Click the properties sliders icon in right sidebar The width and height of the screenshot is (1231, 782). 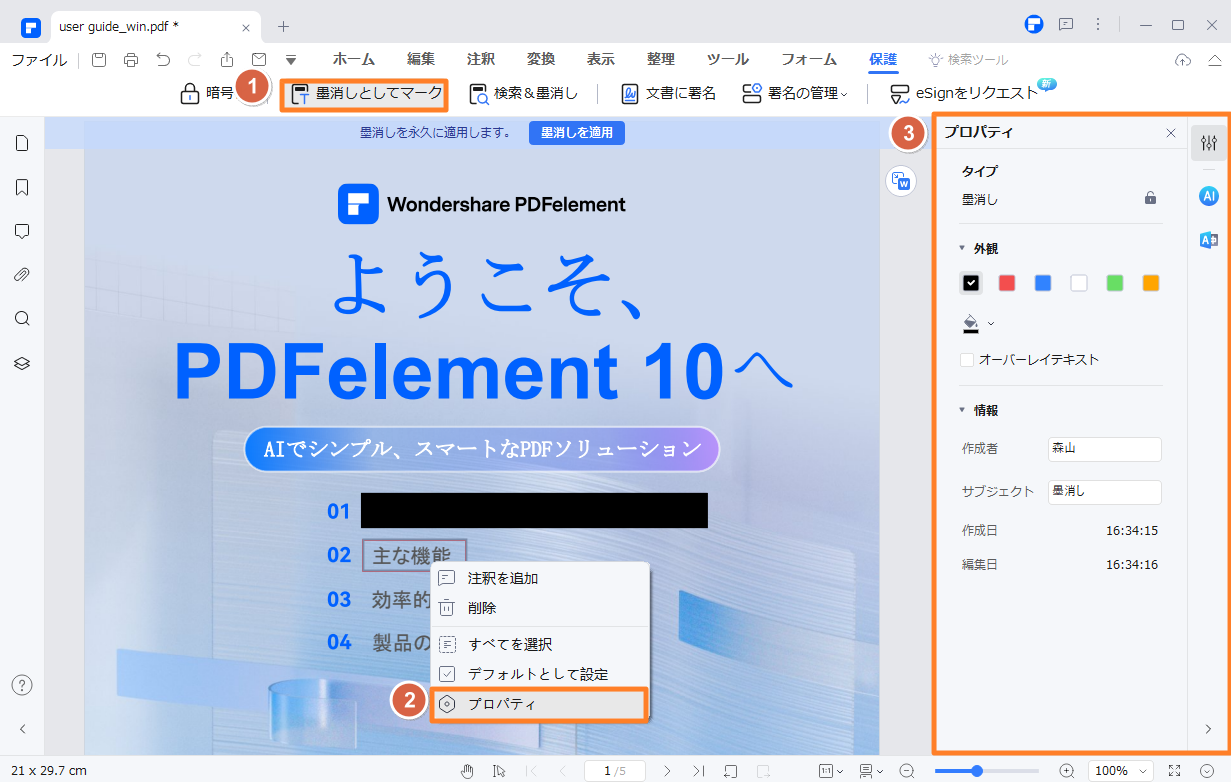click(x=1208, y=144)
